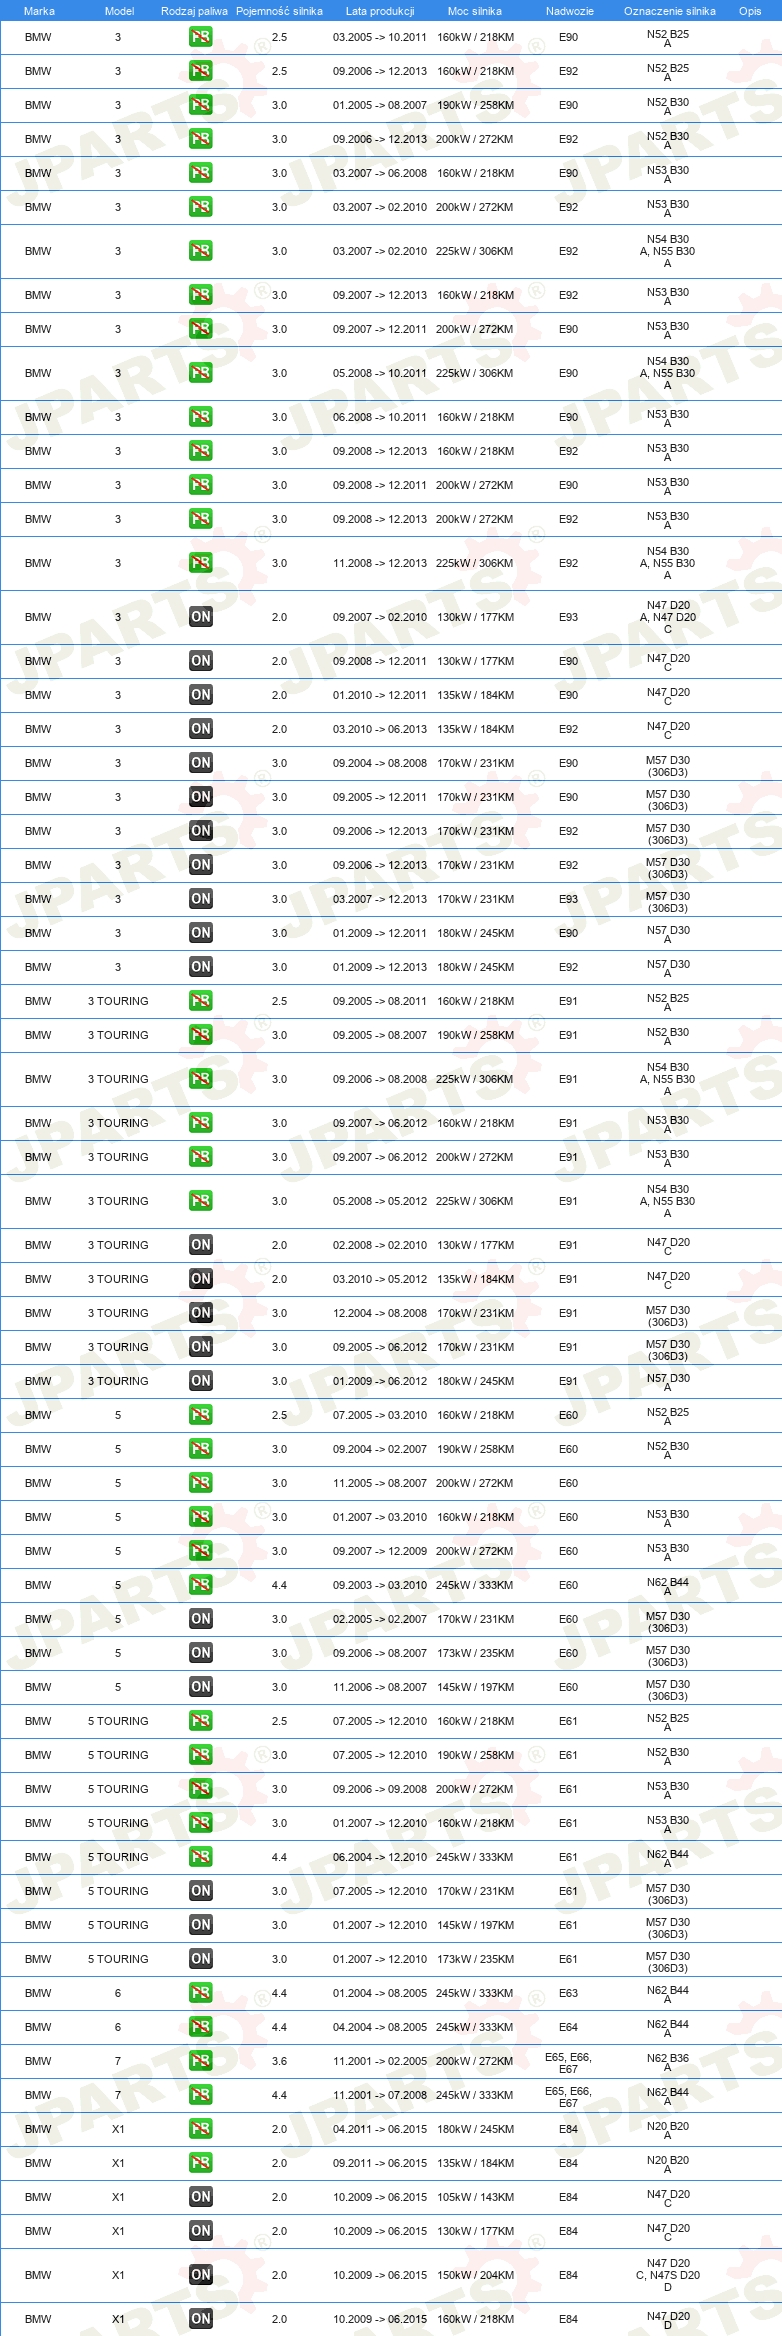
Task: Click the '02.2008 -> 02.2010' production years cell
Action: 380,1245
